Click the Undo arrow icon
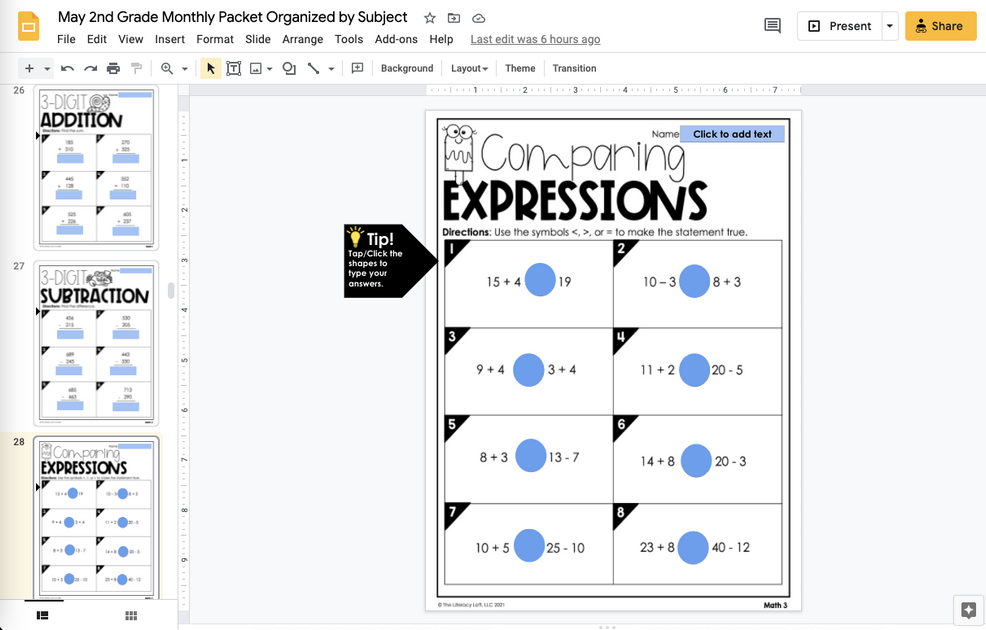 (x=67, y=68)
